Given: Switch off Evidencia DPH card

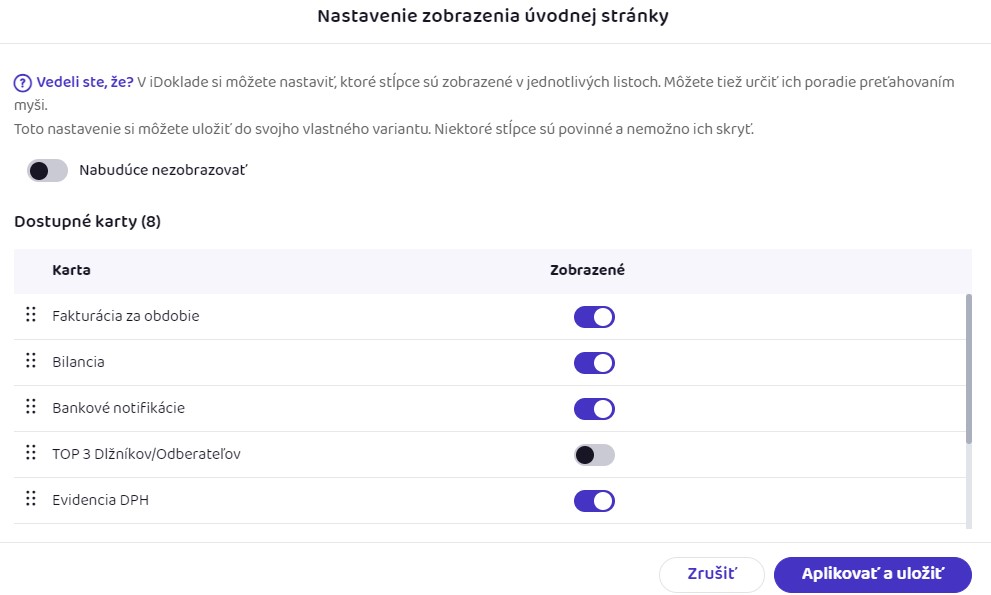Looking at the screenshot, I should click(594, 501).
